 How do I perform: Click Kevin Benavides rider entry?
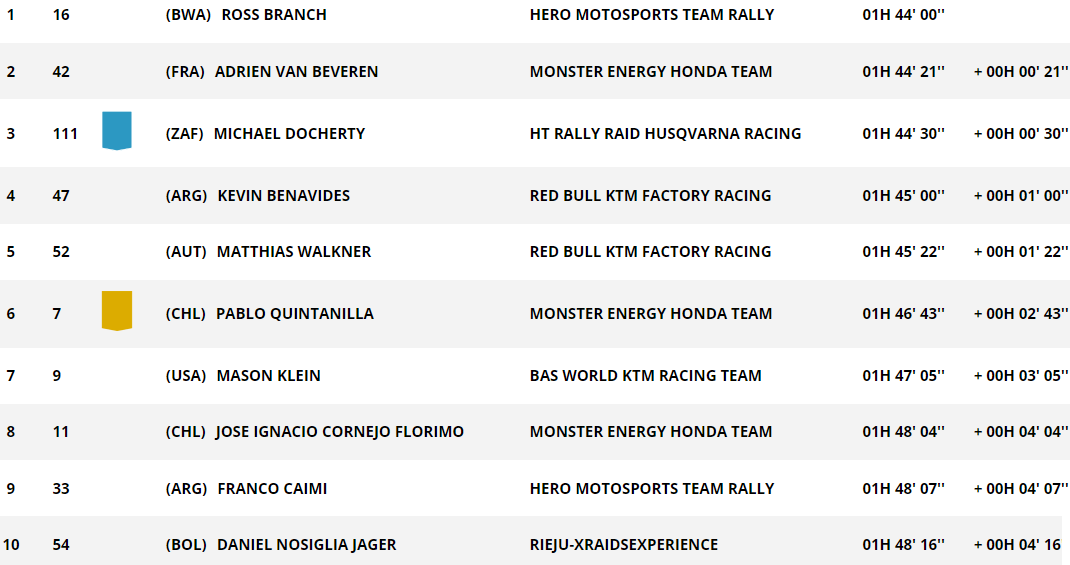(283, 196)
